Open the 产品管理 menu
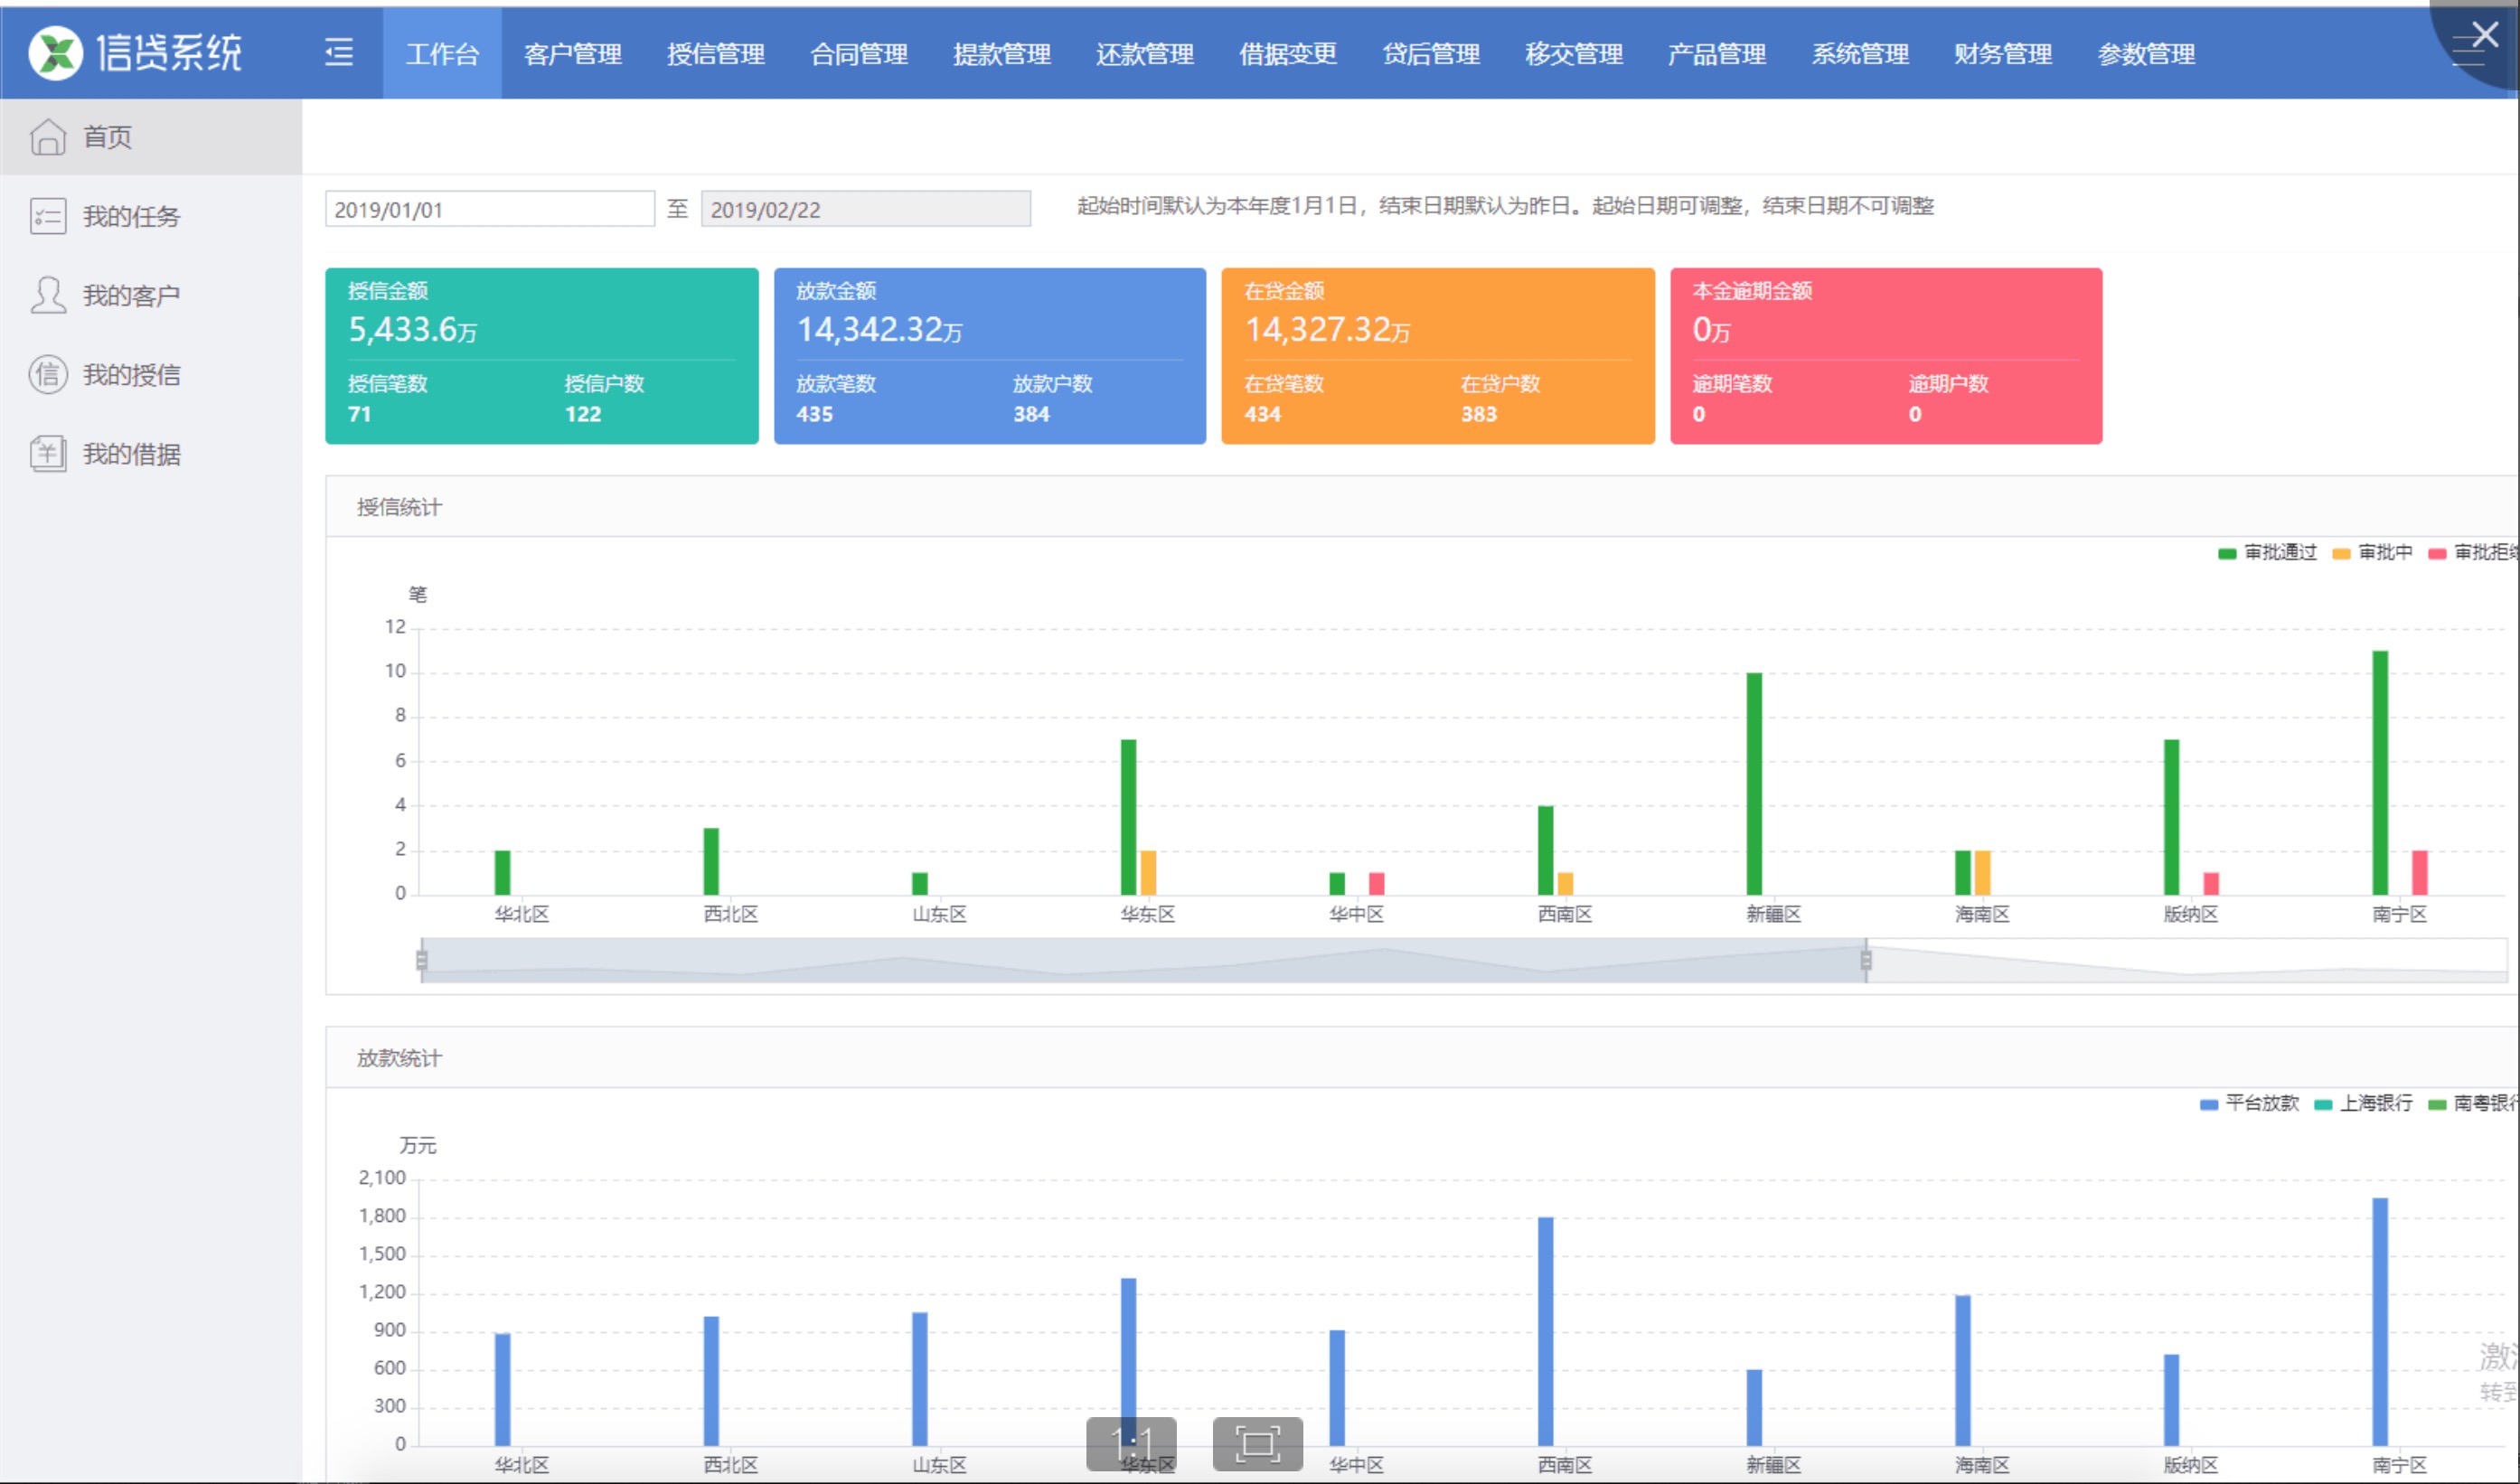The height and width of the screenshot is (1484, 2520). coord(1717,54)
